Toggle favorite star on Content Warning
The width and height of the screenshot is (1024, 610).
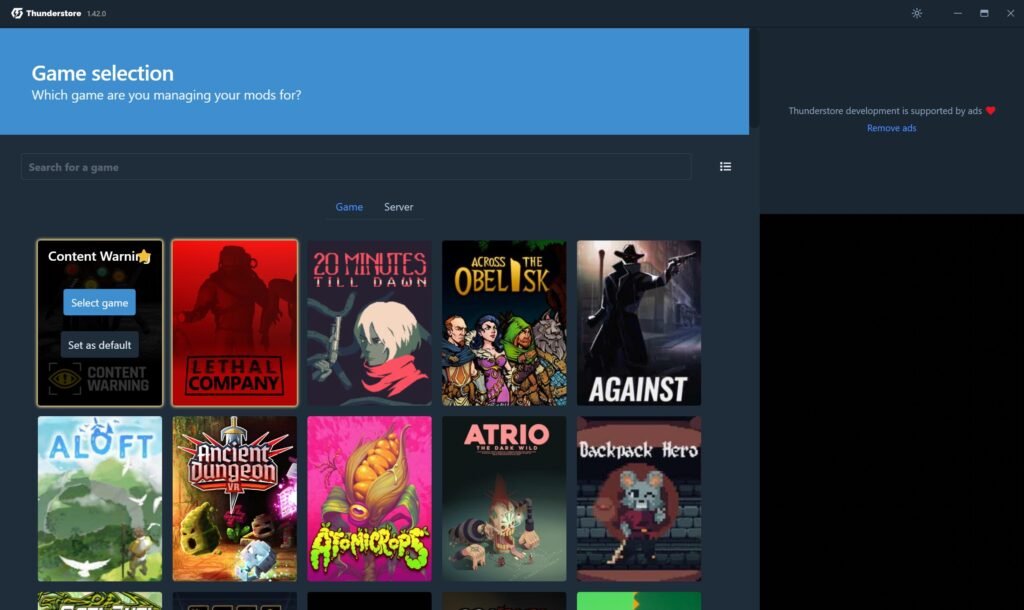coord(144,256)
